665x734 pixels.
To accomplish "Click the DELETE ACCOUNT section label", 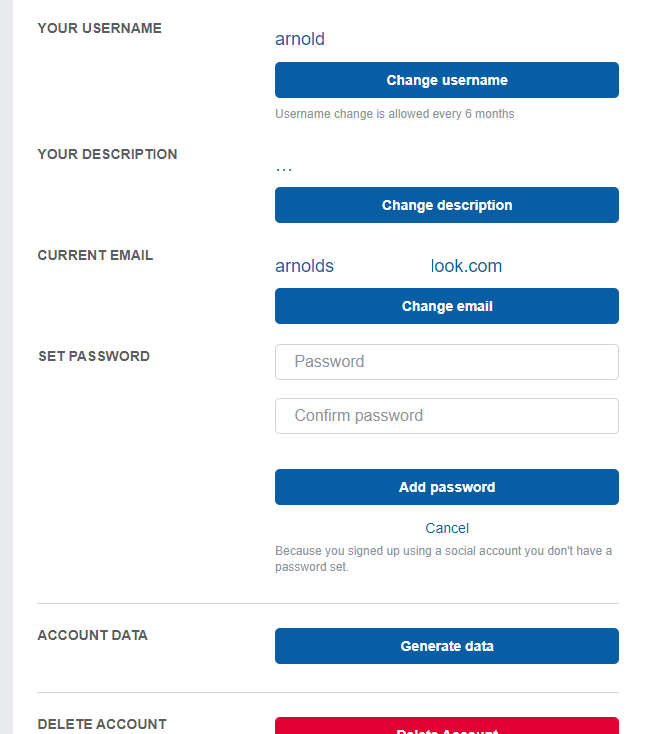I will (x=102, y=724).
